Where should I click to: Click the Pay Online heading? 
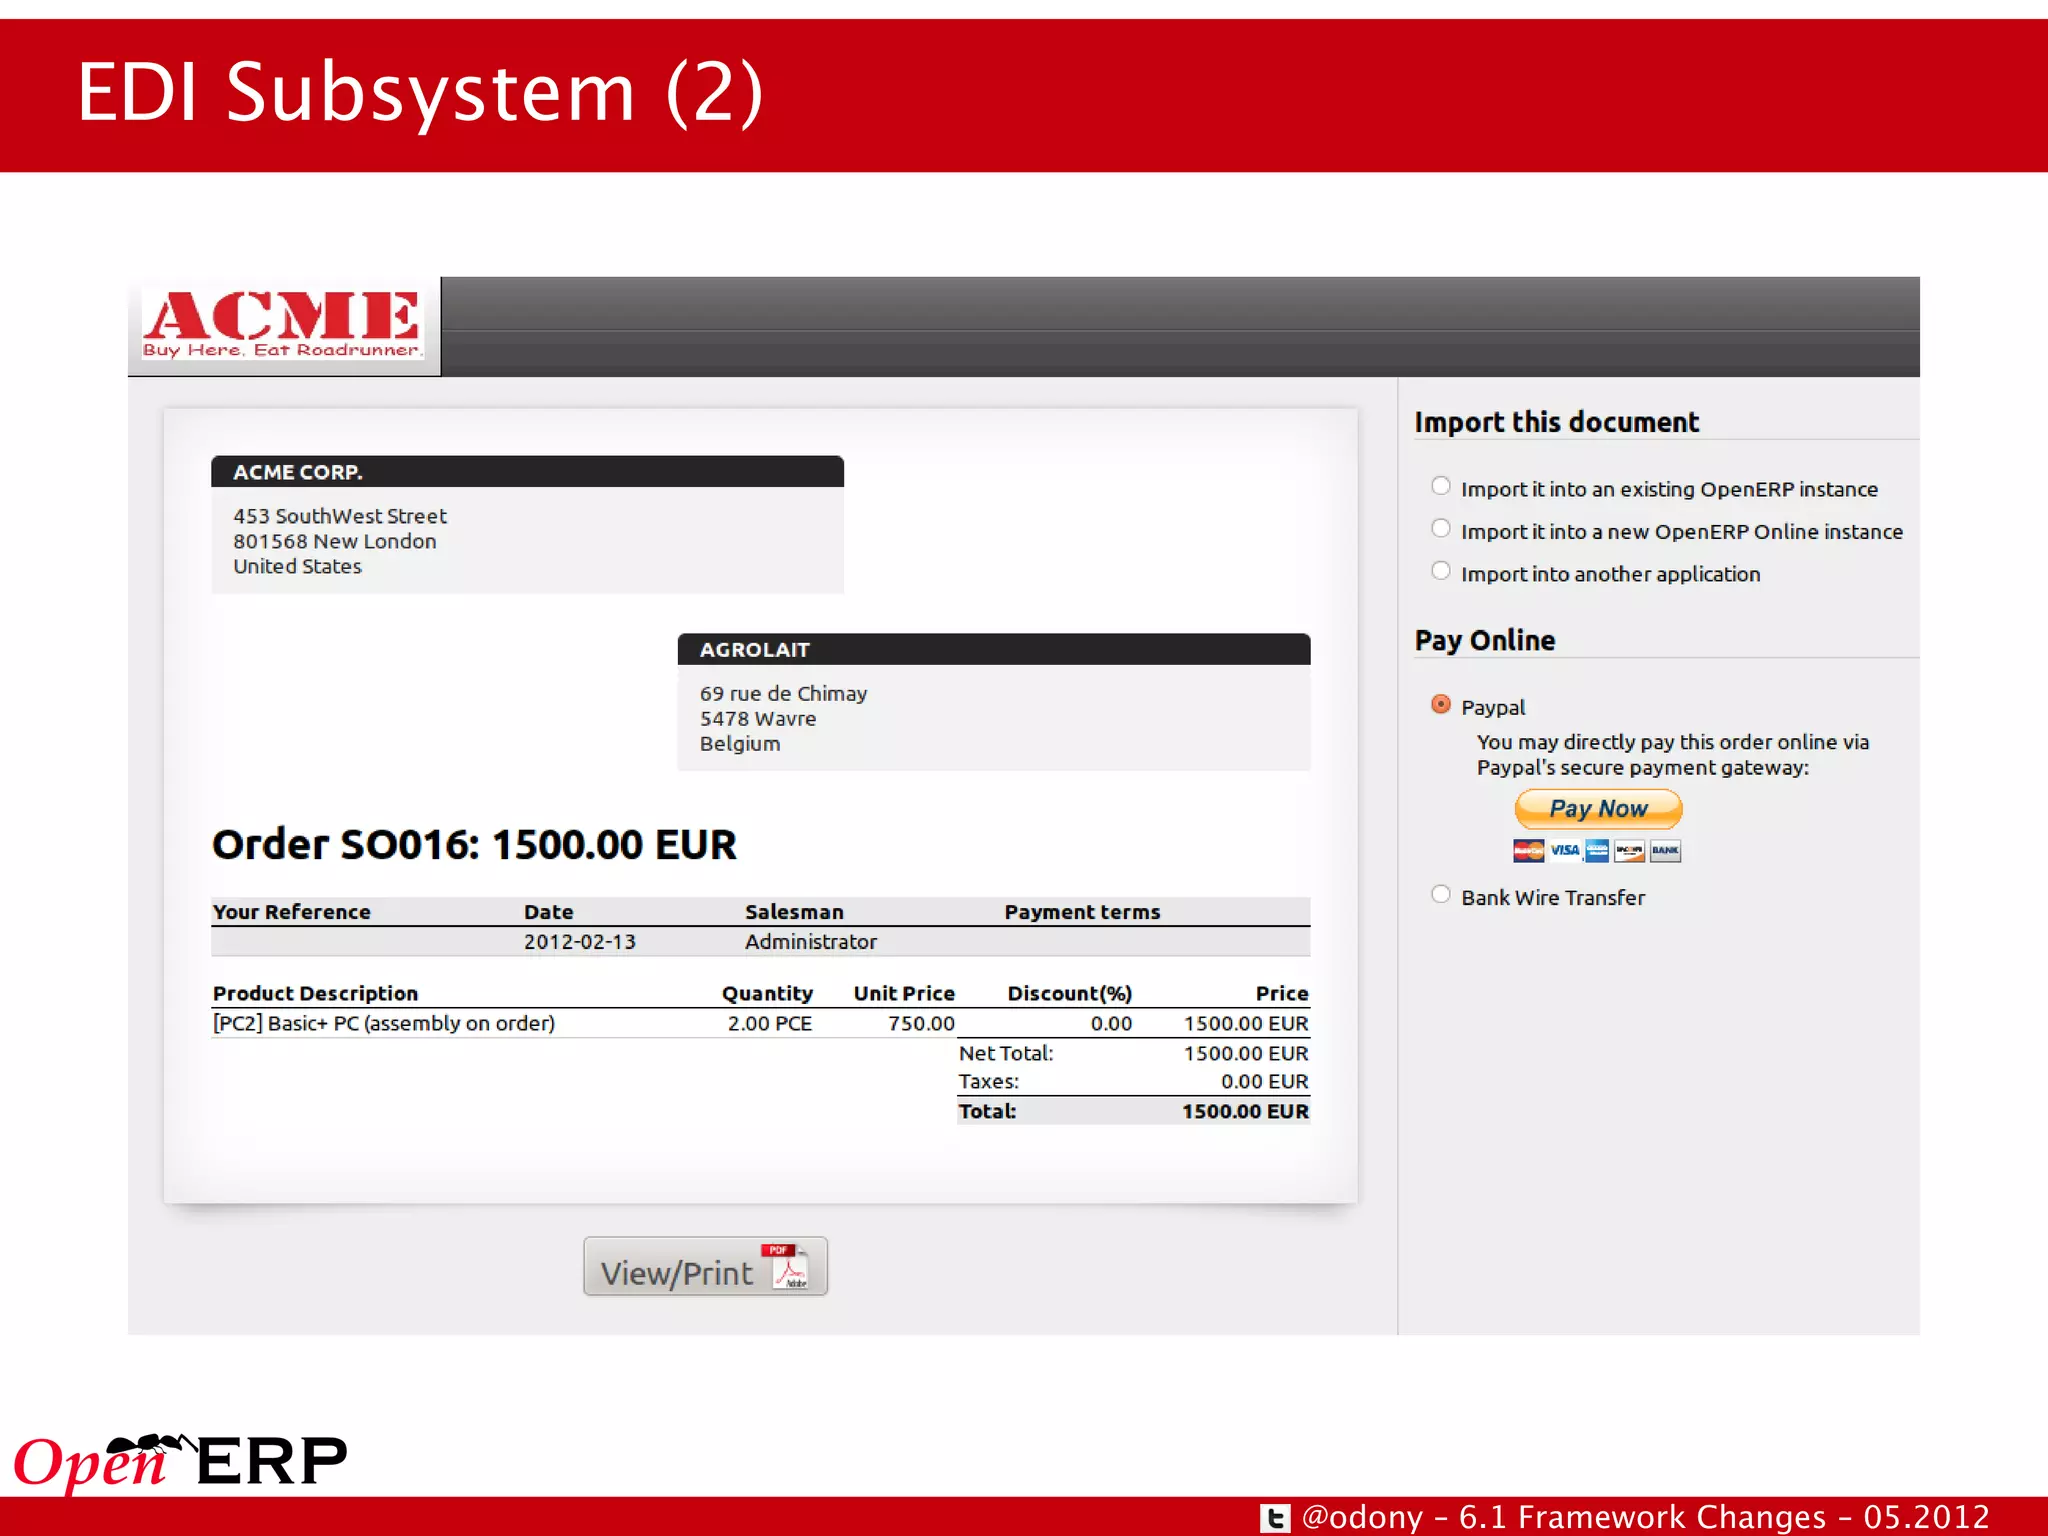1485,640
